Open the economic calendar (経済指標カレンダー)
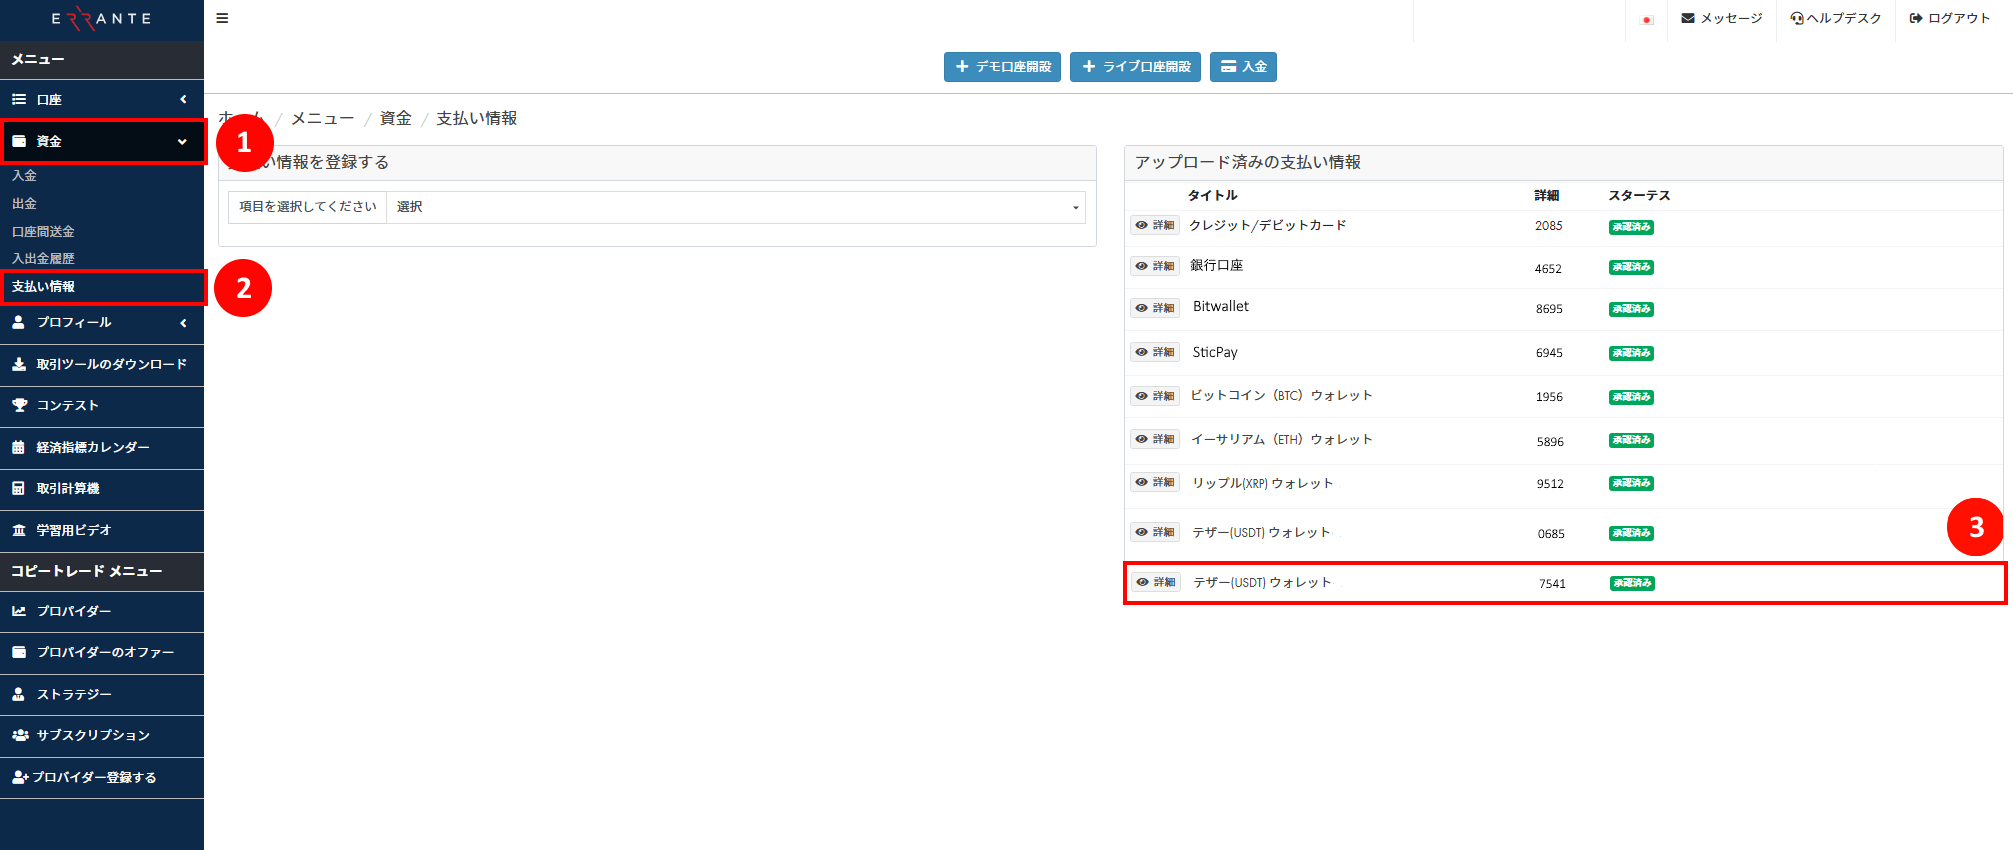This screenshot has height=850, width=2013. tap(92, 447)
